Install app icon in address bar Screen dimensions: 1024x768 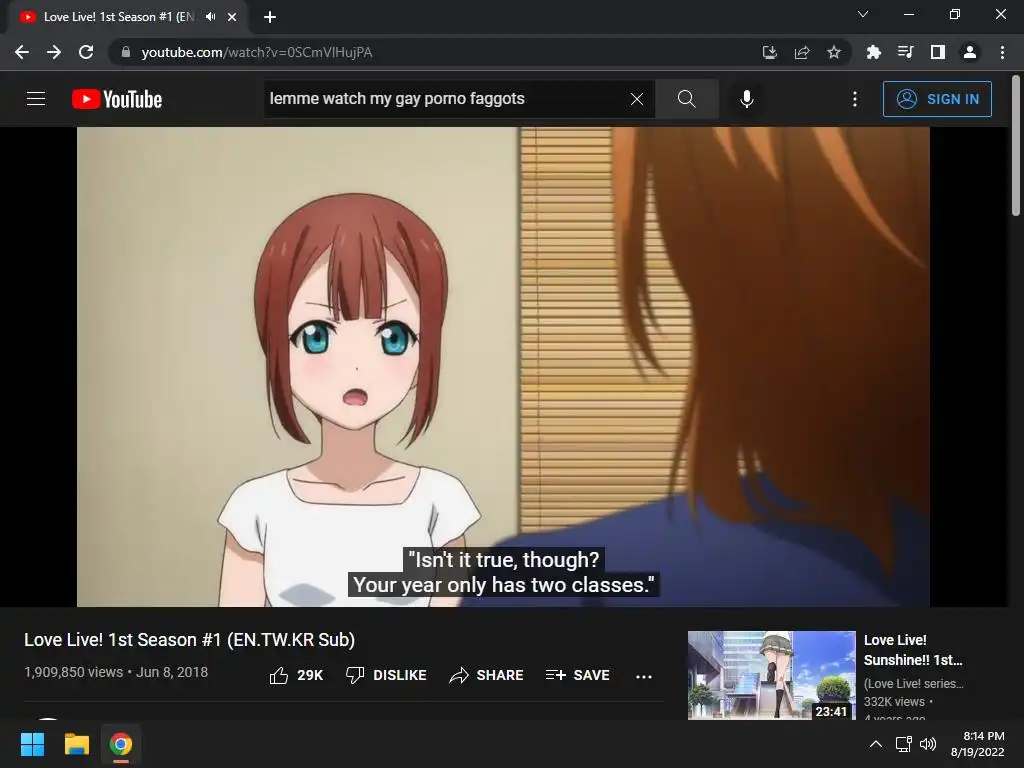770,52
